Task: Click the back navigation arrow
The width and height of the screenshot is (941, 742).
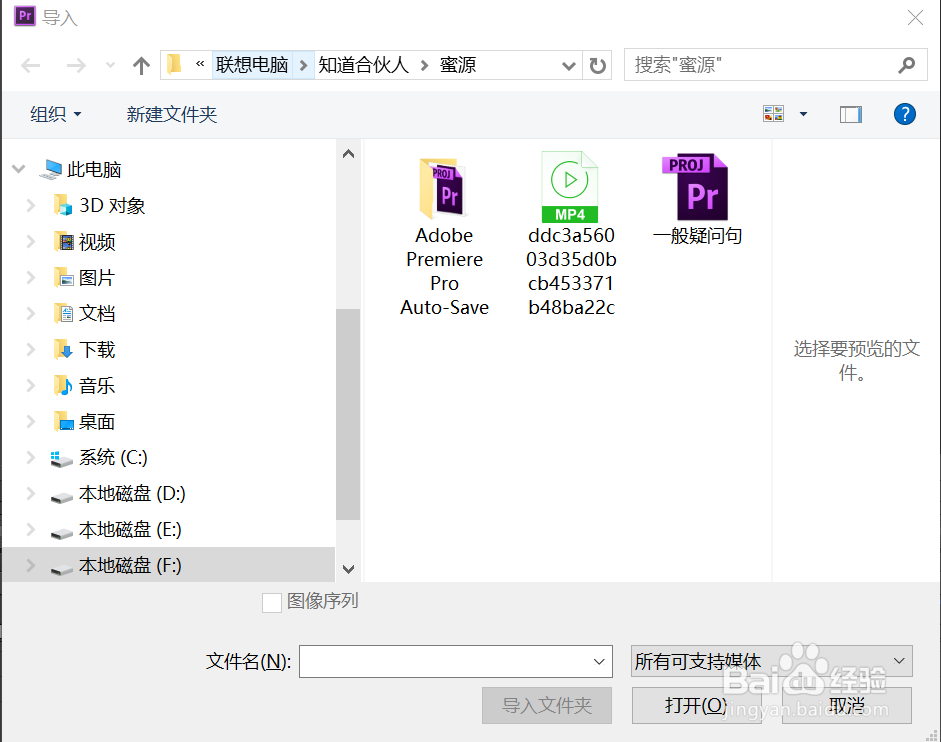Action: pyautogui.click(x=31, y=64)
